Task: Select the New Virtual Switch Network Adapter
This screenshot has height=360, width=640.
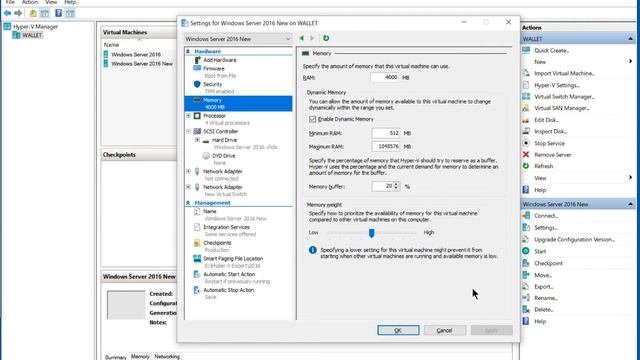Action: (x=222, y=187)
